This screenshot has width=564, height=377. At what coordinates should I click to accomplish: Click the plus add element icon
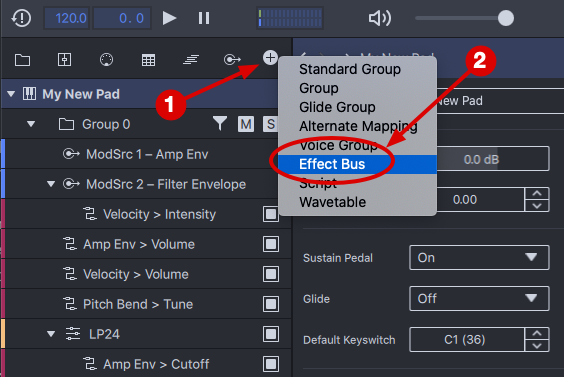point(270,58)
